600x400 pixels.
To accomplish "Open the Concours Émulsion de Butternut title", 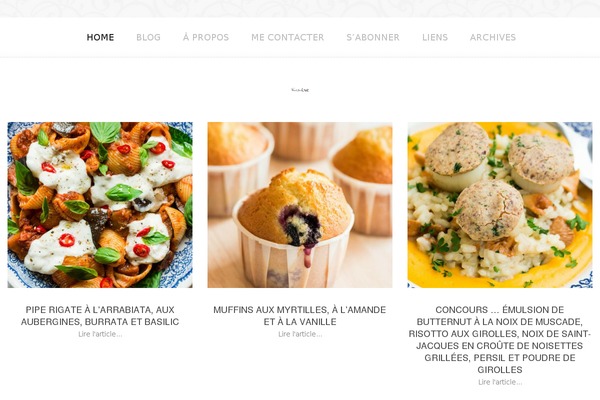I will tap(500, 340).
